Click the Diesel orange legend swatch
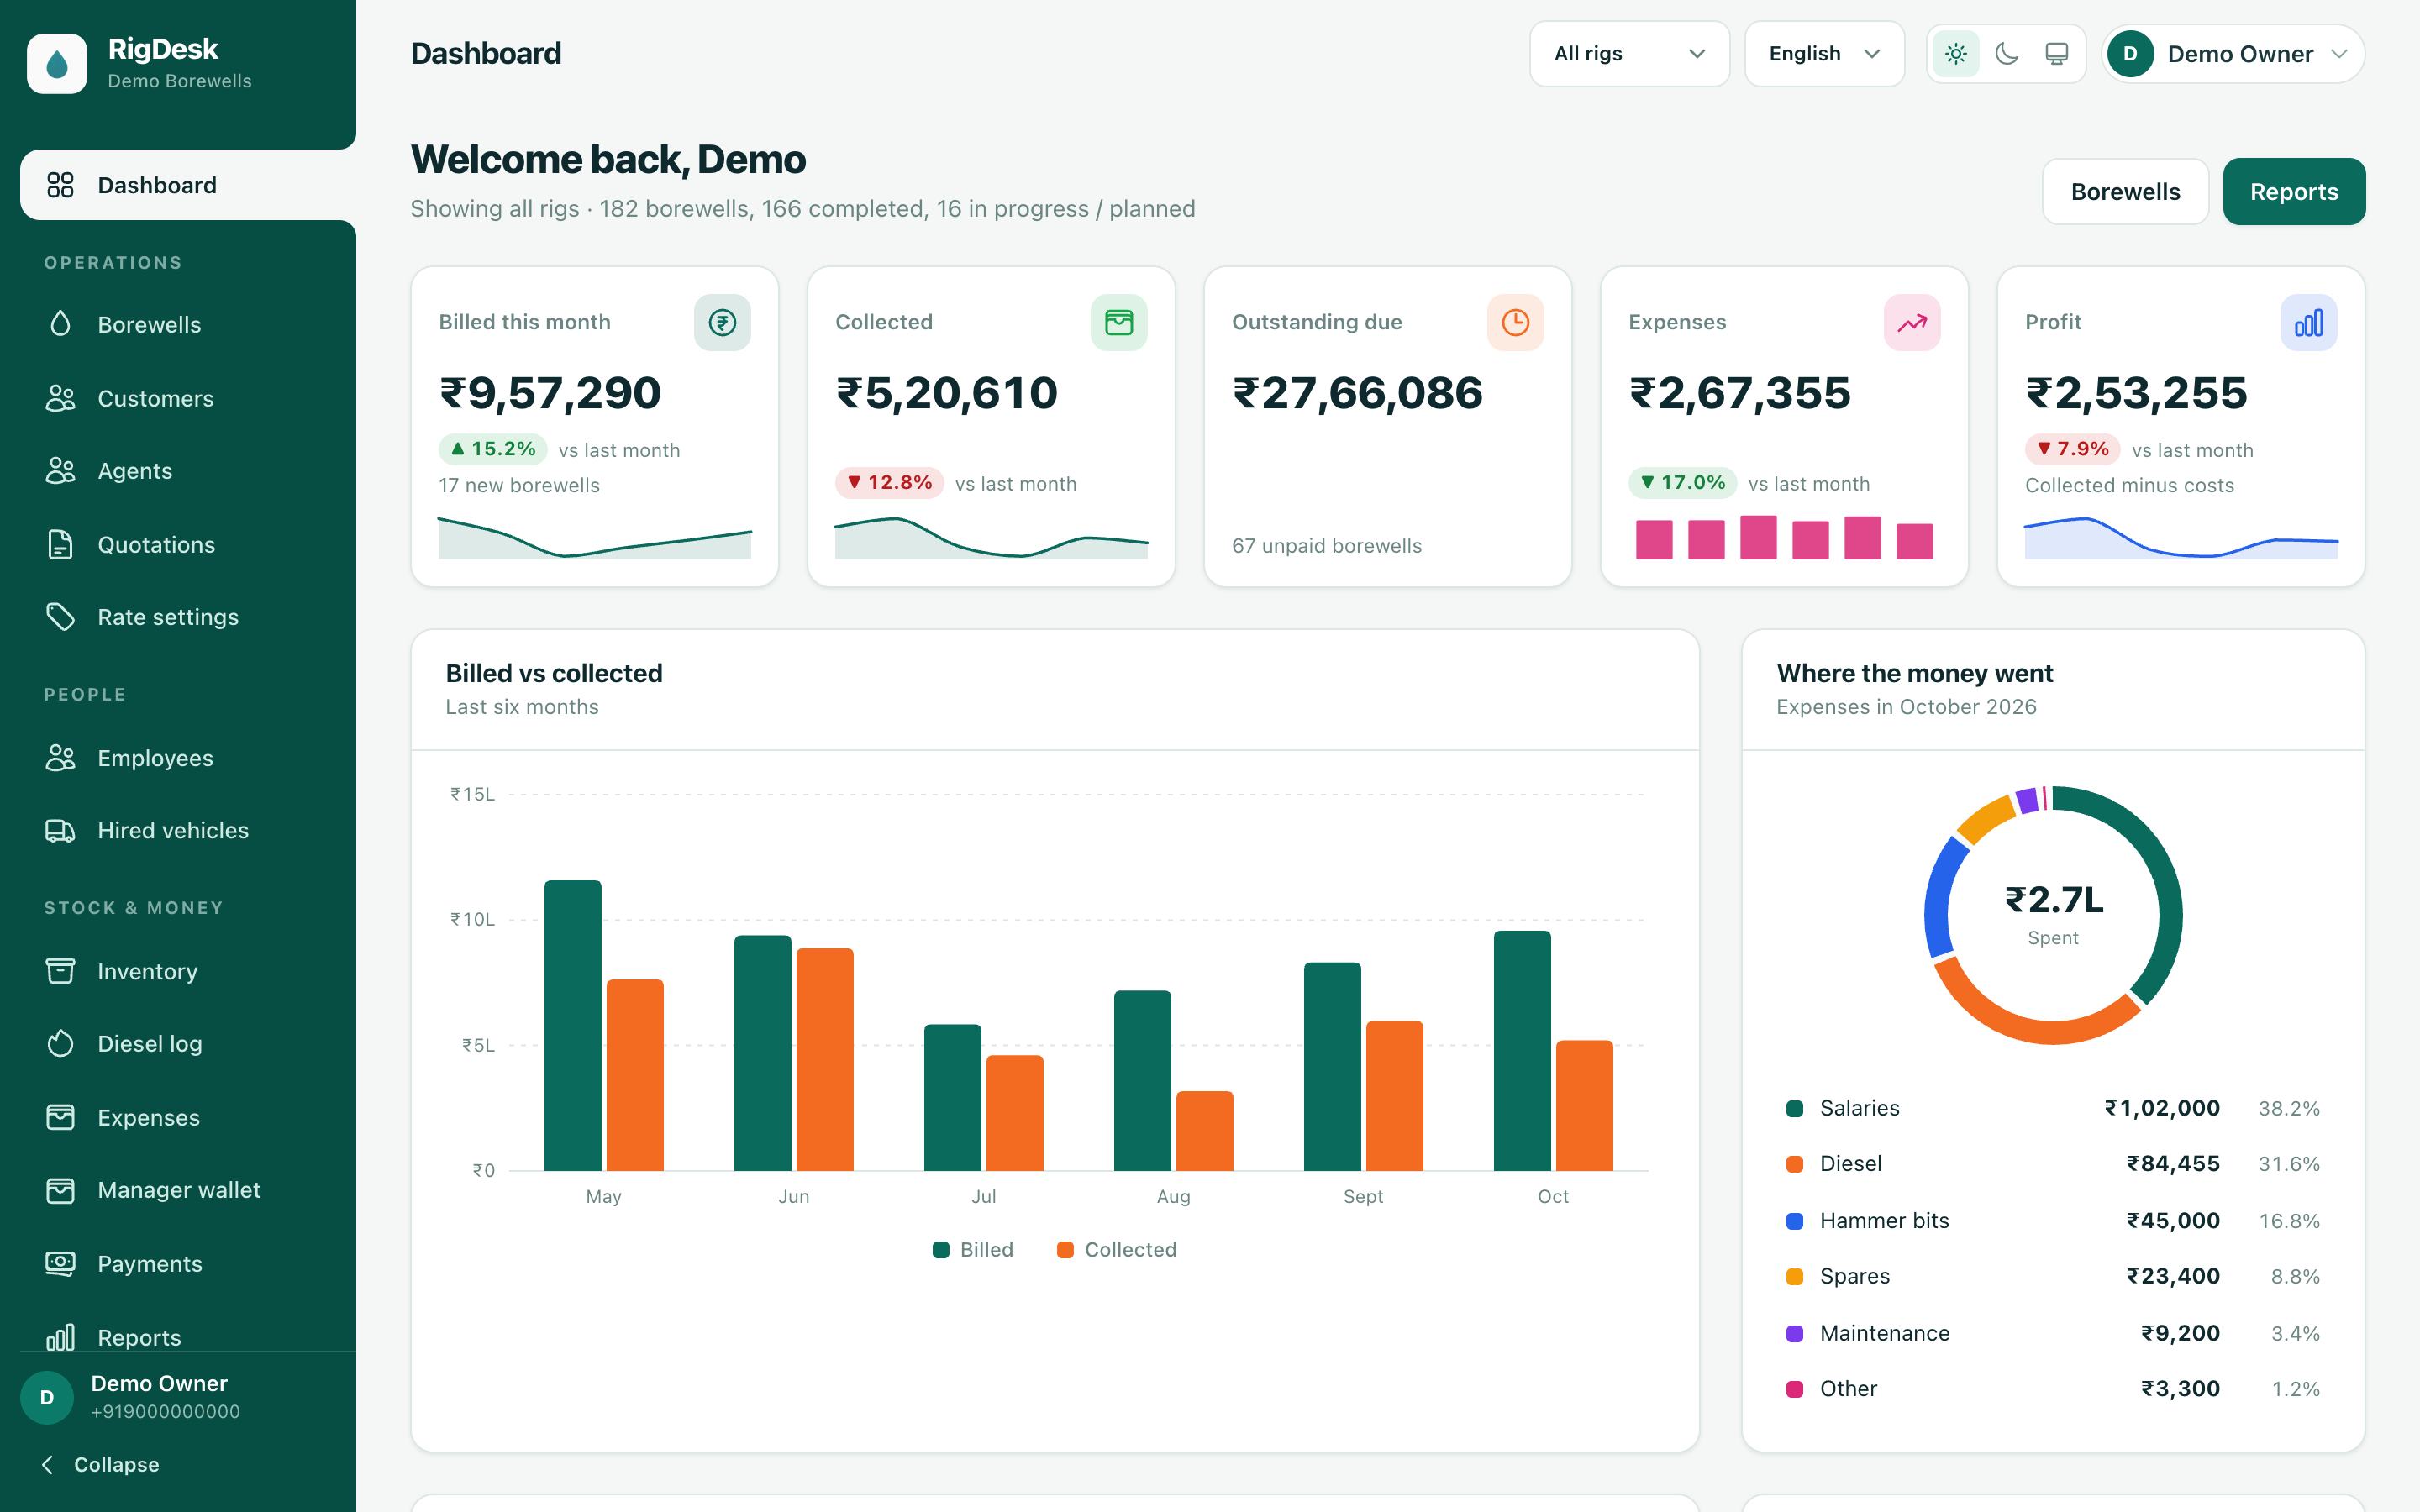This screenshot has height=1512, width=2420. 1795,1164
